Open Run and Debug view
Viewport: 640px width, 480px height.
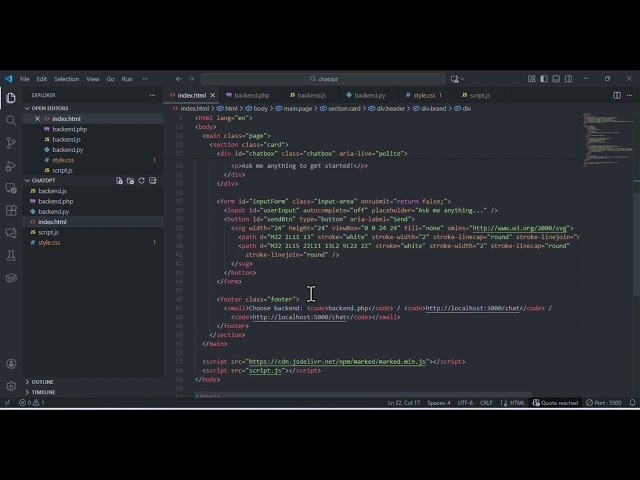coord(11,164)
